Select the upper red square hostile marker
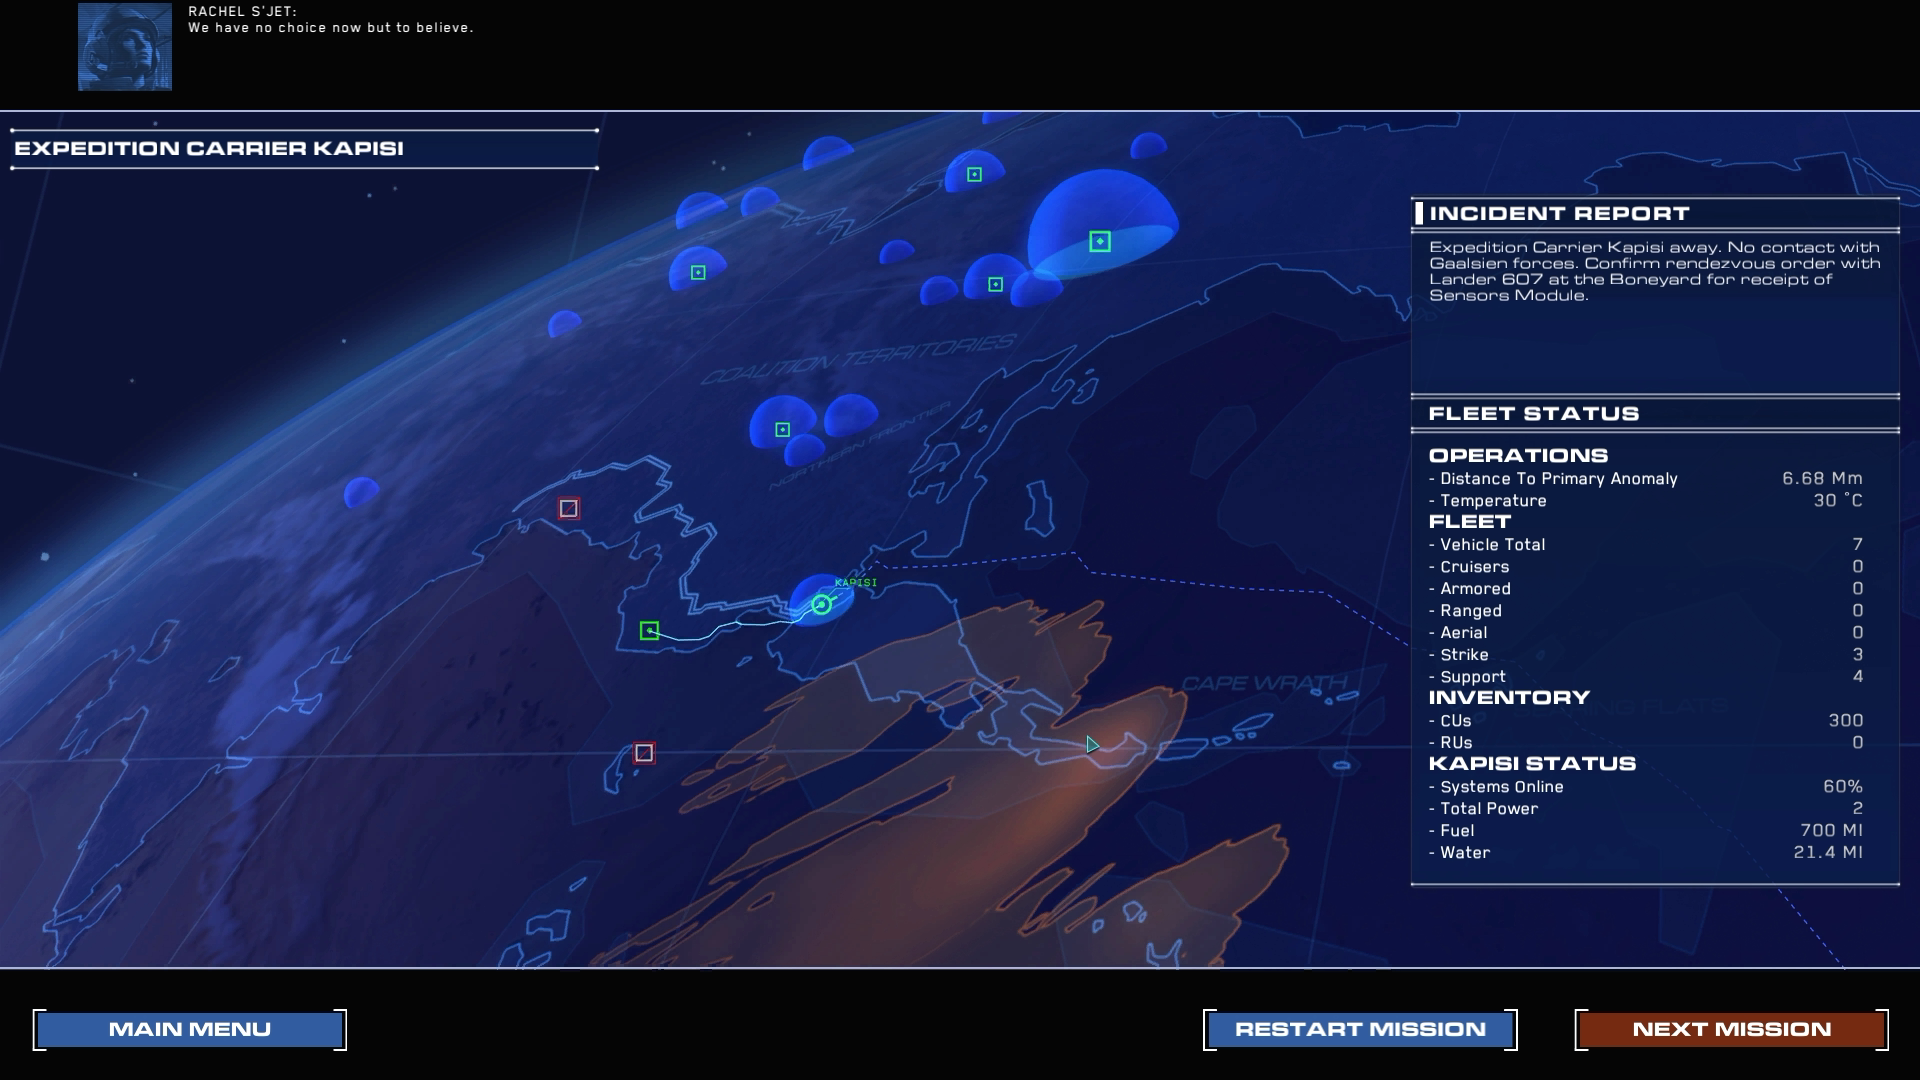The image size is (1920, 1080). pos(568,509)
